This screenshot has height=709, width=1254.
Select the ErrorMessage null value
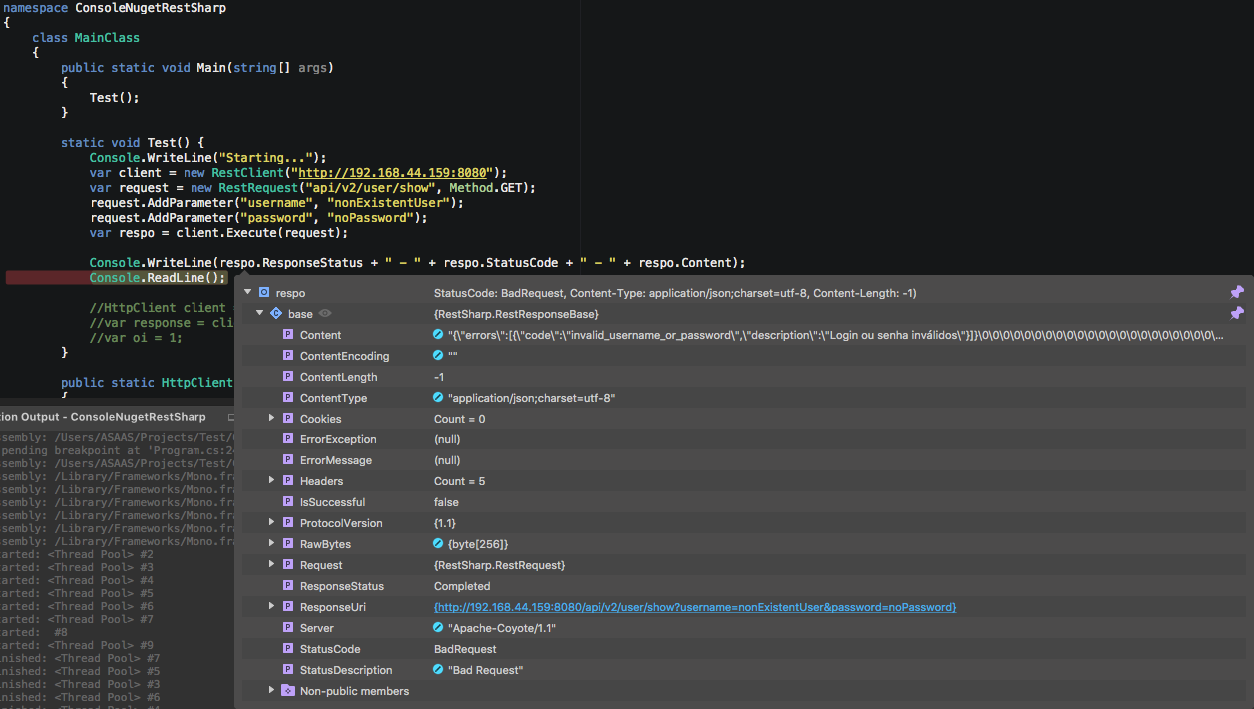pyautogui.click(x=446, y=460)
